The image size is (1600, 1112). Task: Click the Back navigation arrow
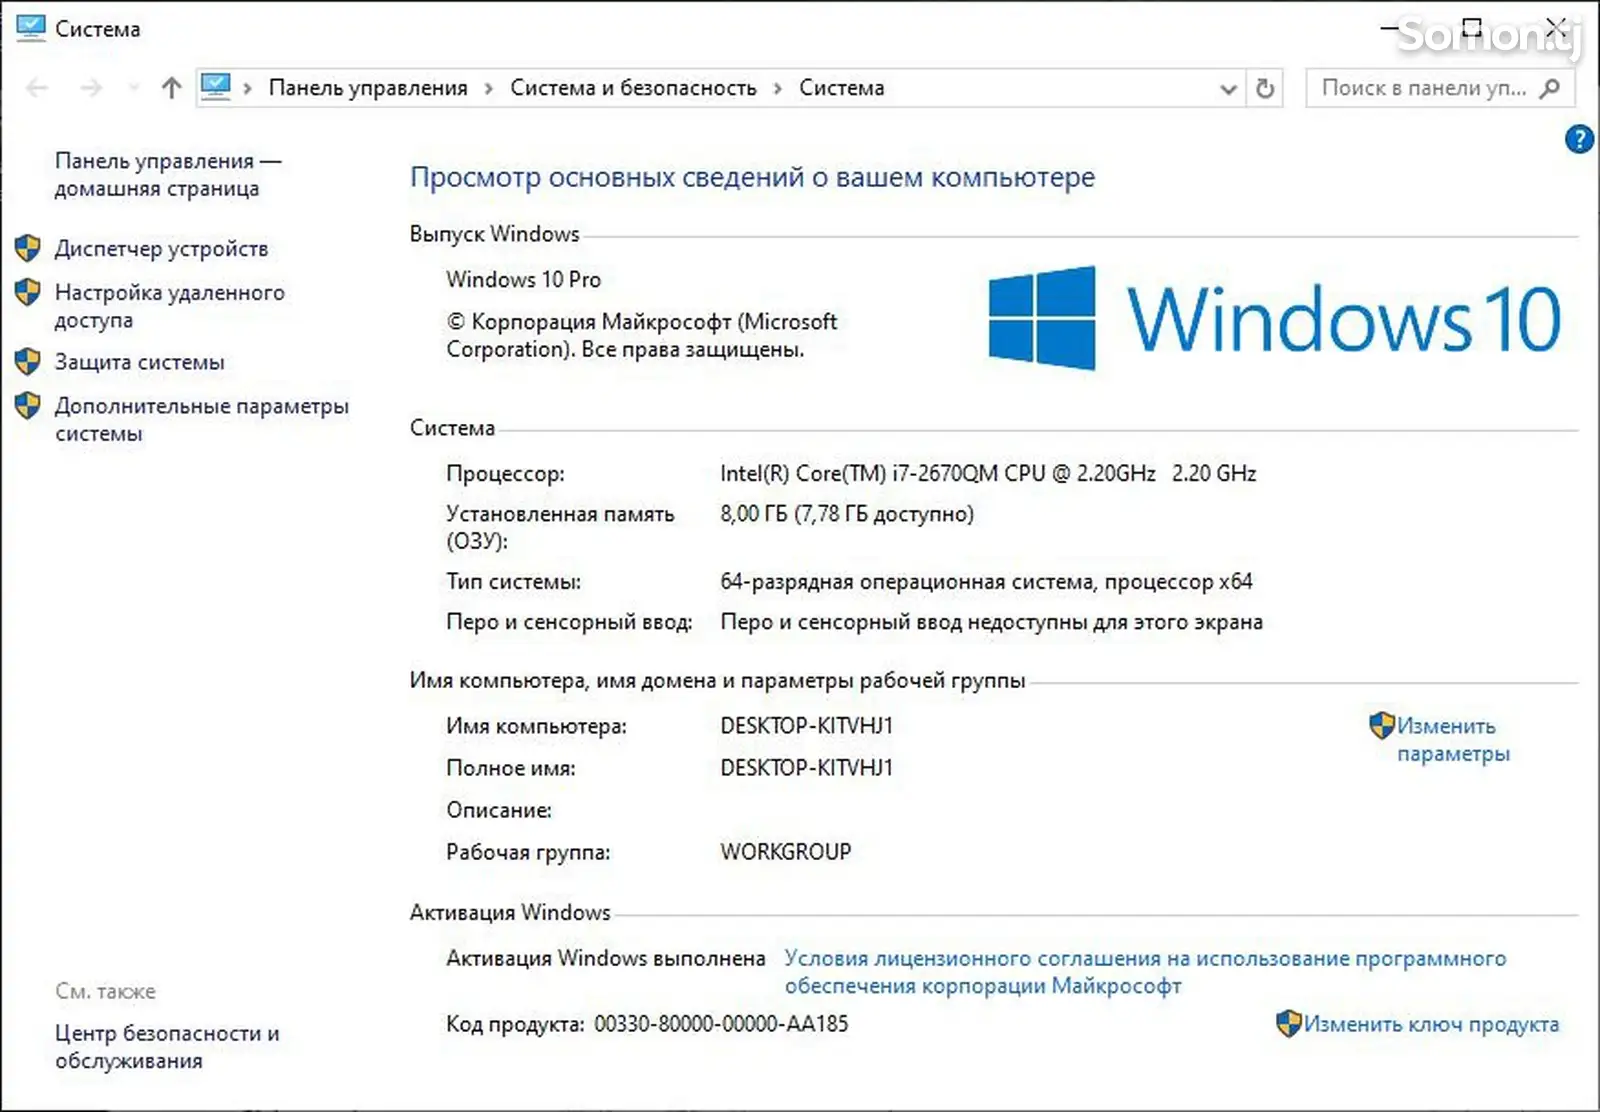(x=37, y=88)
